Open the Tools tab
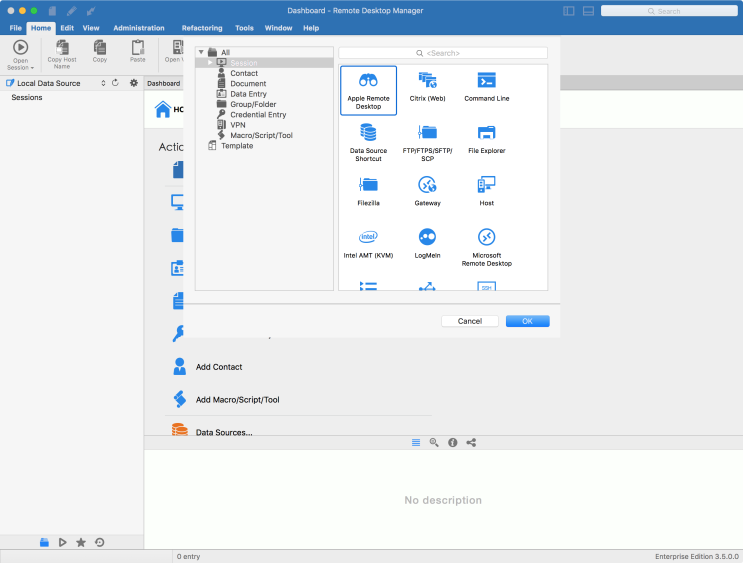743x563 pixels. point(244,28)
